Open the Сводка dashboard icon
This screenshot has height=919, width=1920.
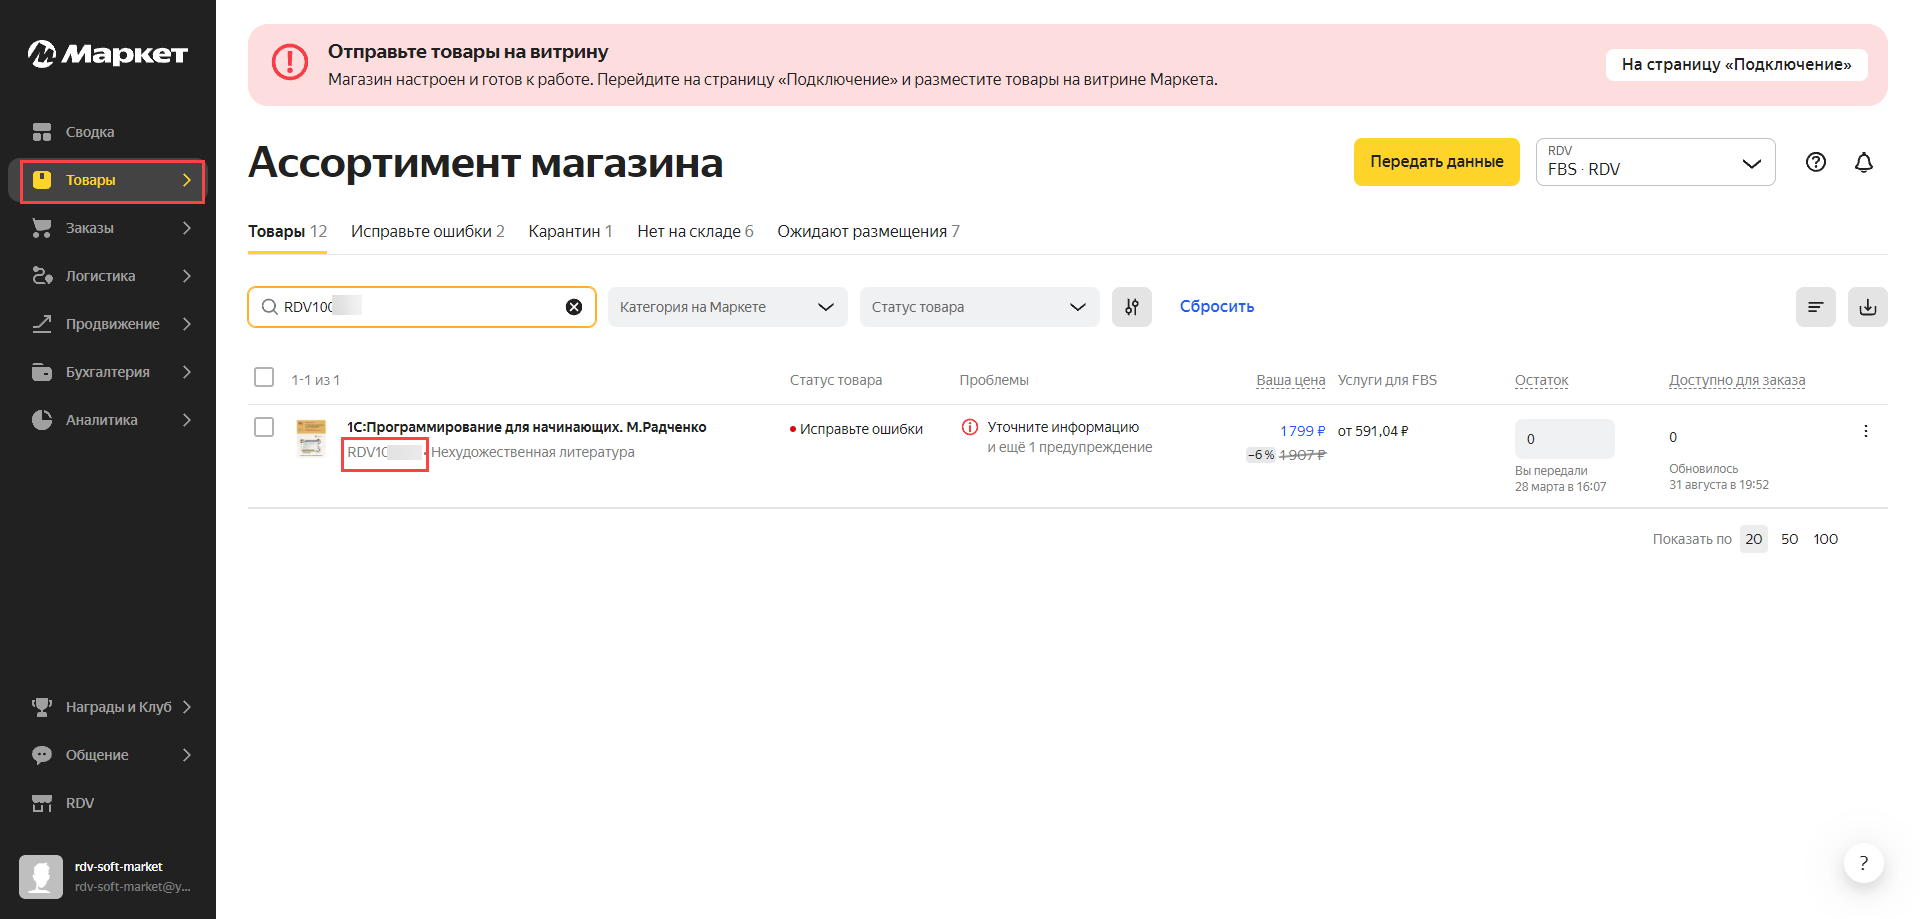[x=42, y=132]
